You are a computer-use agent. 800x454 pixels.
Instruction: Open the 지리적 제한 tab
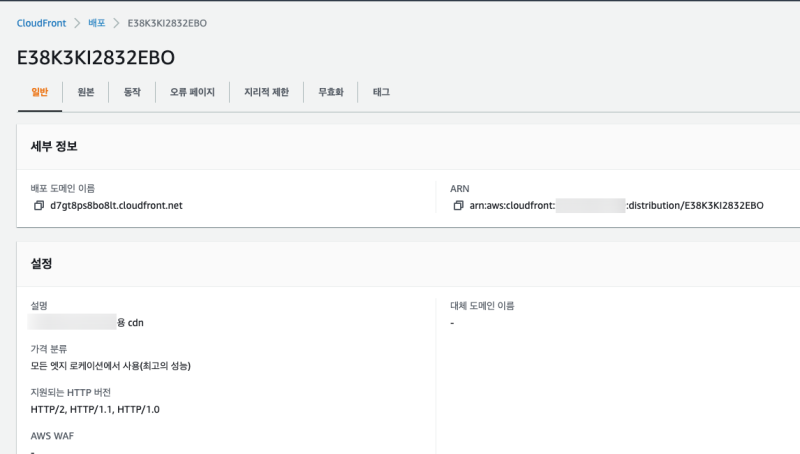266,92
